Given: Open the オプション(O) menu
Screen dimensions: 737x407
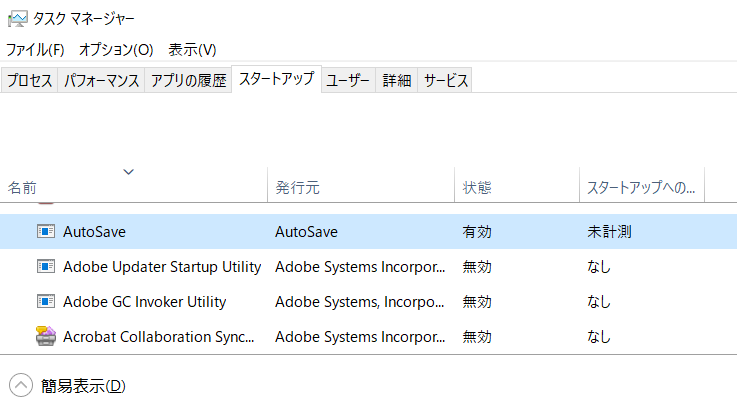Looking at the screenshot, I should coord(116,49).
